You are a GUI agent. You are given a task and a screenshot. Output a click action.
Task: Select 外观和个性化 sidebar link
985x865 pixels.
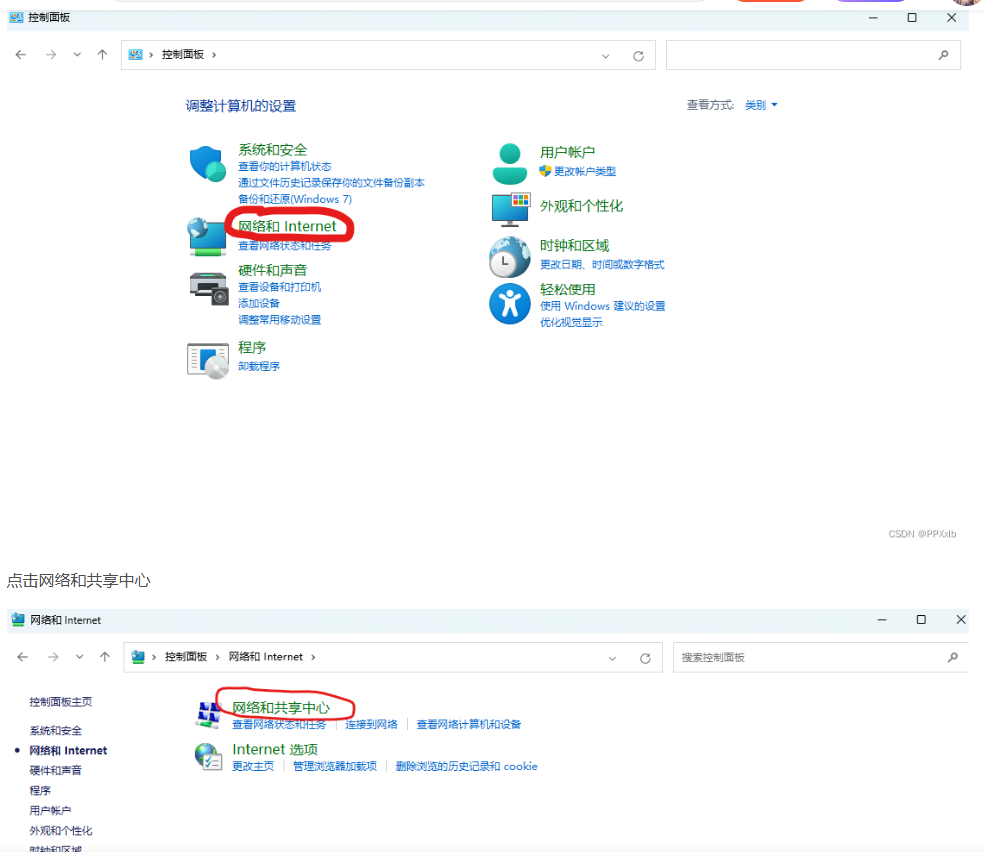pos(61,830)
